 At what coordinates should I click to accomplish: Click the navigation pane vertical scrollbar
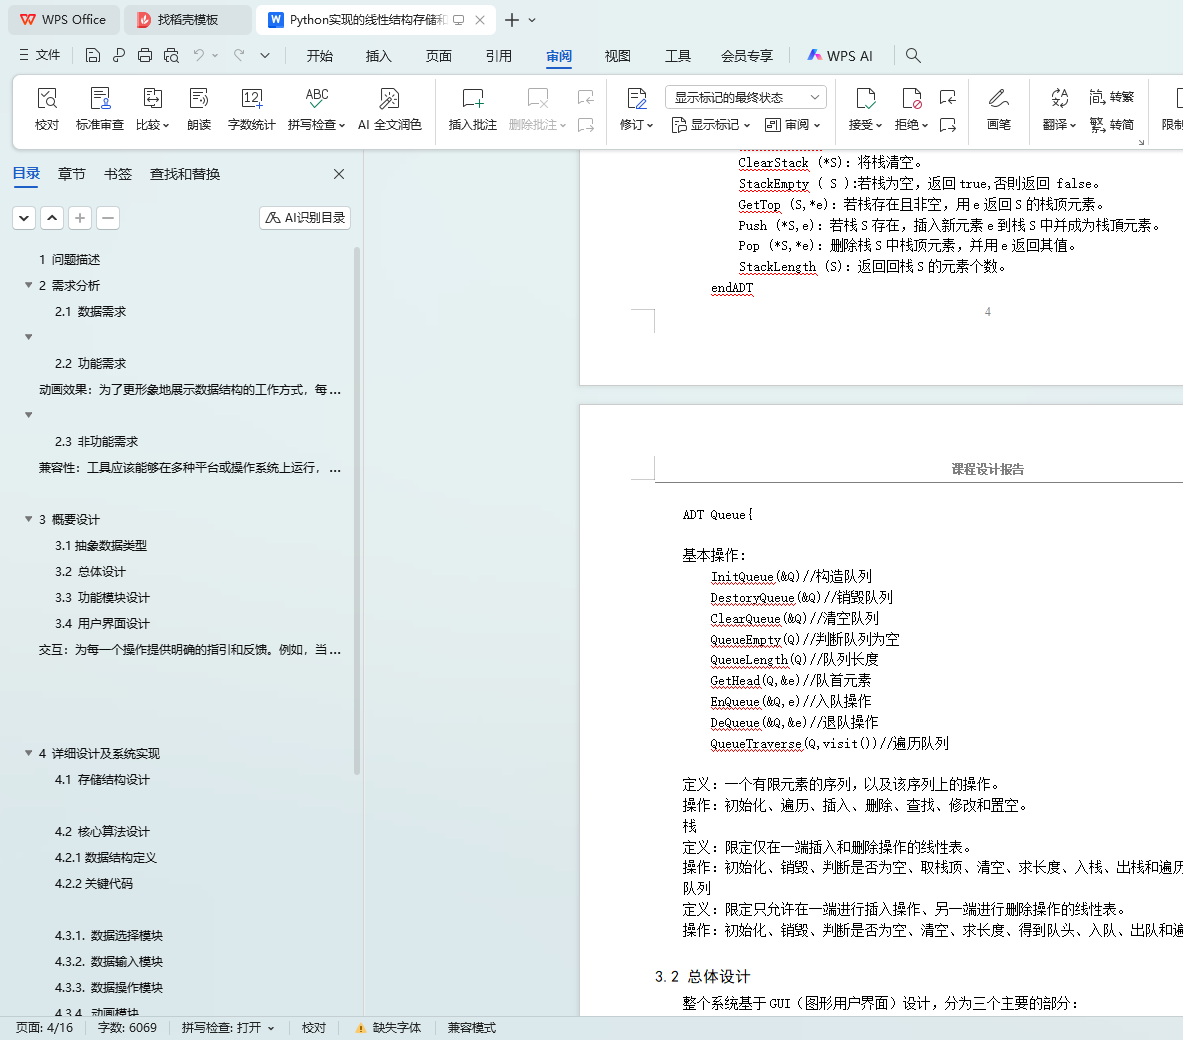tap(357, 500)
